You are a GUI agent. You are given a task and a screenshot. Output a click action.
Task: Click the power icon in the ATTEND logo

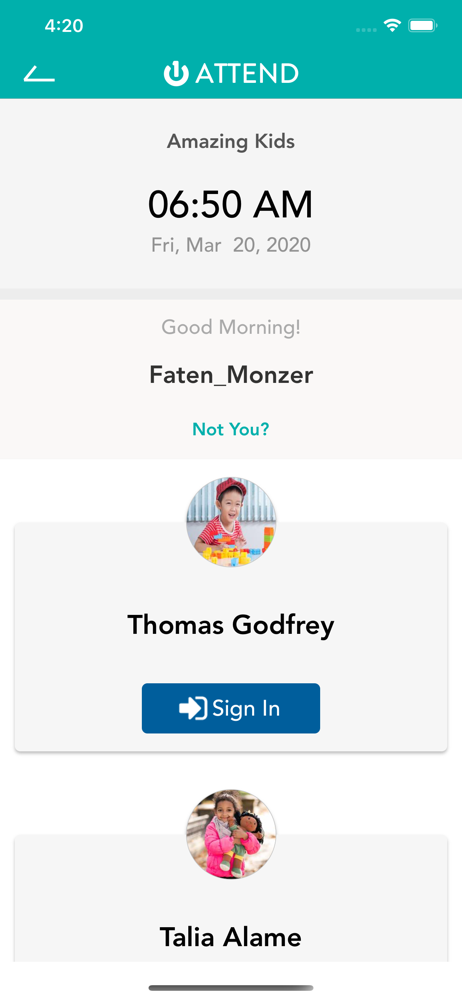tap(176, 74)
